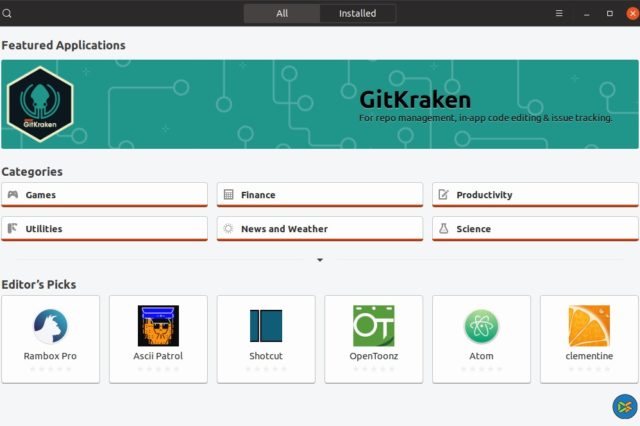640x426 pixels.
Task: Click the Atom name label
Action: point(481,356)
